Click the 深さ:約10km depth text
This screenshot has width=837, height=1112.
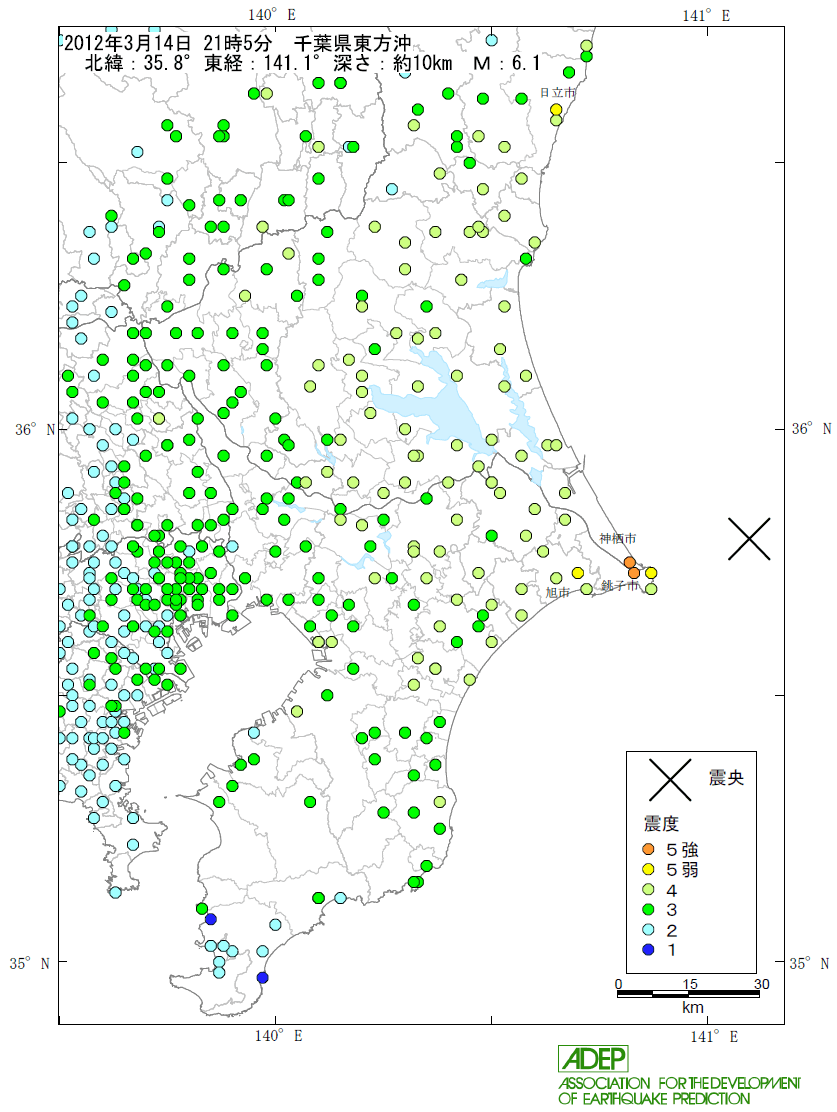[393, 63]
